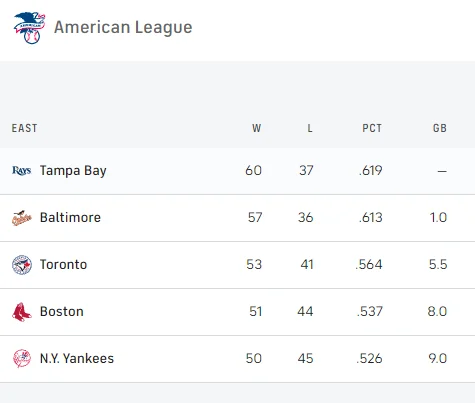The image size is (475, 403).
Task: Click the Boston Red Sox logo
Action: 22,312
